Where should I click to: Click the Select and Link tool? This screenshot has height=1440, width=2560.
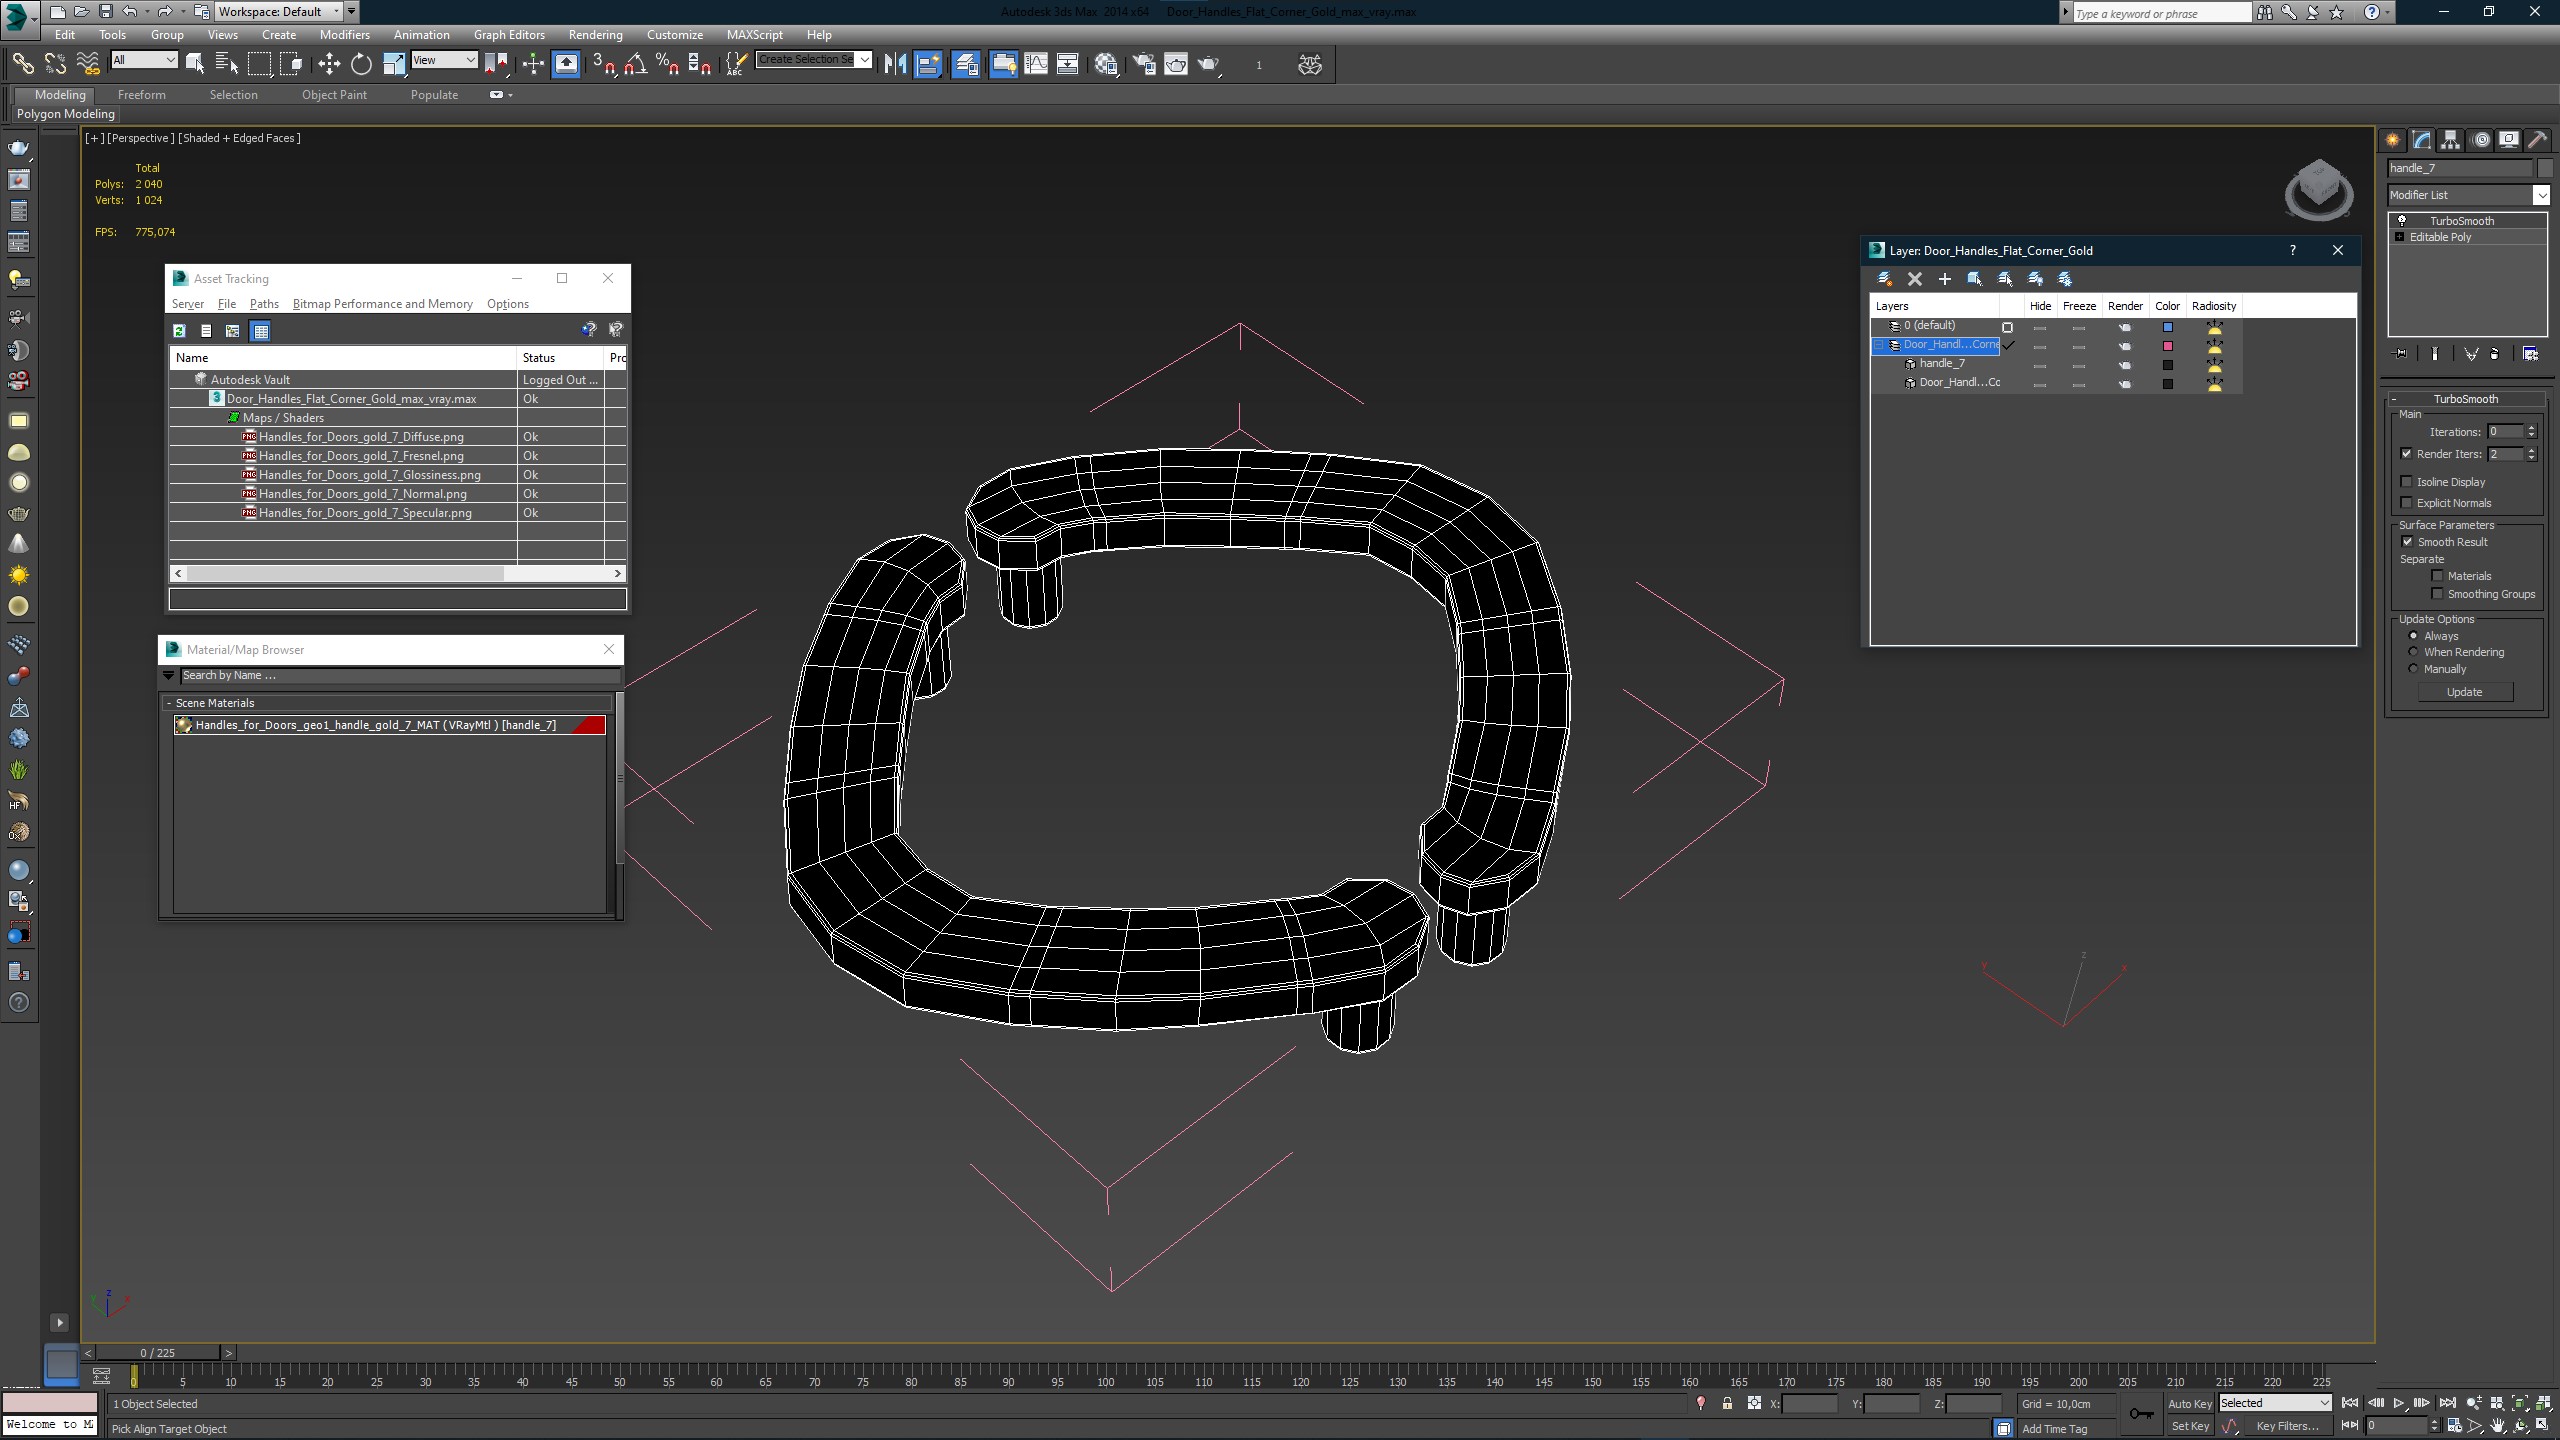pos(22,64)
